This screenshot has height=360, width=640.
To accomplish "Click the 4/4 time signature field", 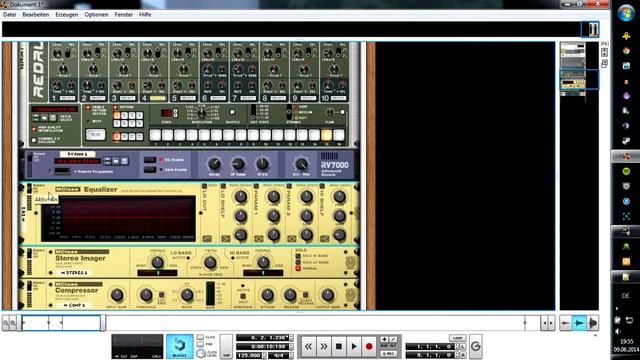I will coord(278,356).
